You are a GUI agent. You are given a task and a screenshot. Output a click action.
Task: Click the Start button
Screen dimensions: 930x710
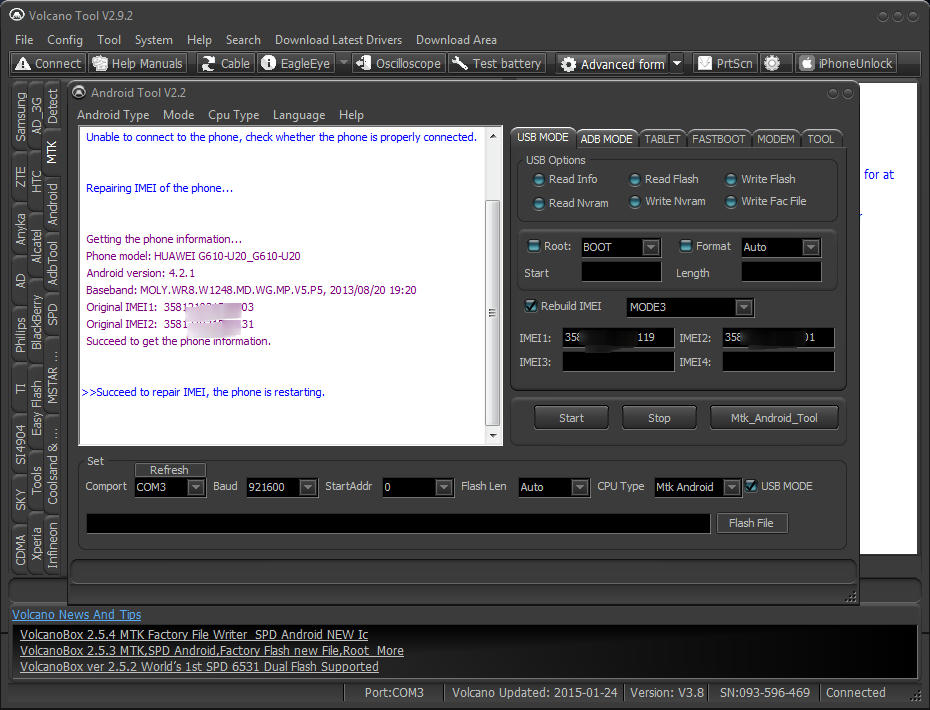(571, 418)
